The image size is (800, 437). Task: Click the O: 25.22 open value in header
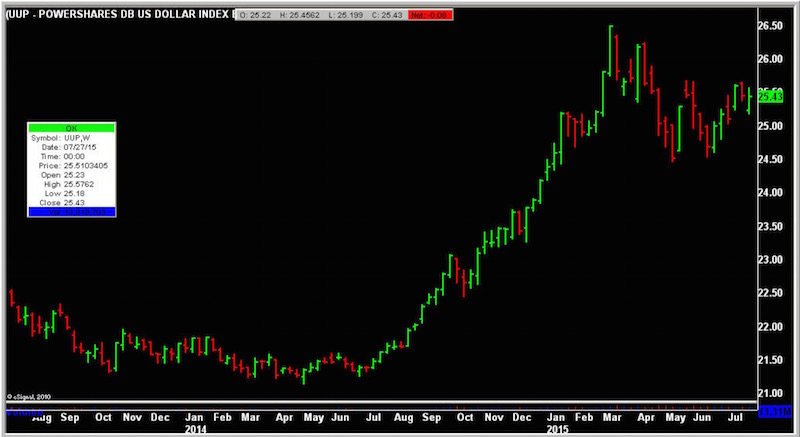(258, 16)
